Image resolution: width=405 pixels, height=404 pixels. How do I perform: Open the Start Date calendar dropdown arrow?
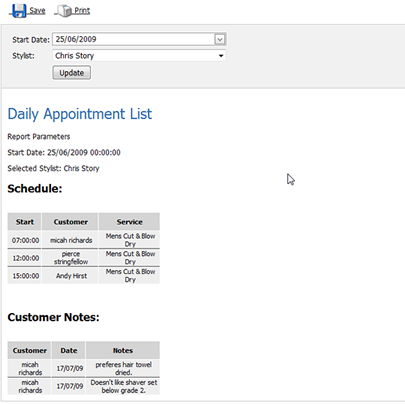(220, 39)
